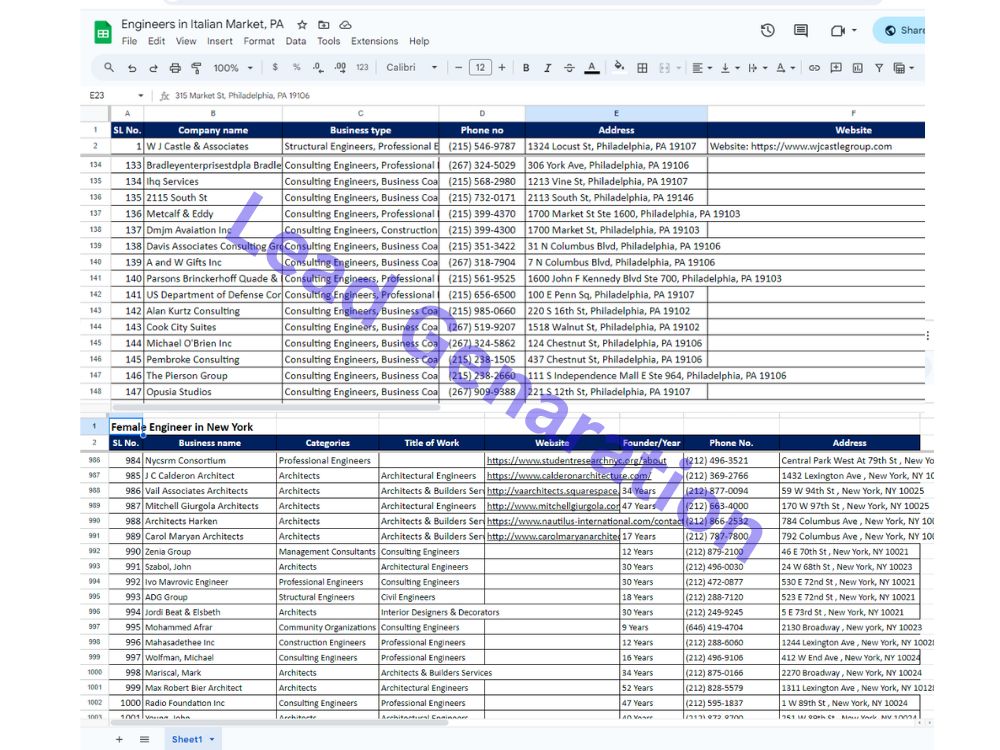Open the Format menu
1000x750 pixels.
click(259, 41)
